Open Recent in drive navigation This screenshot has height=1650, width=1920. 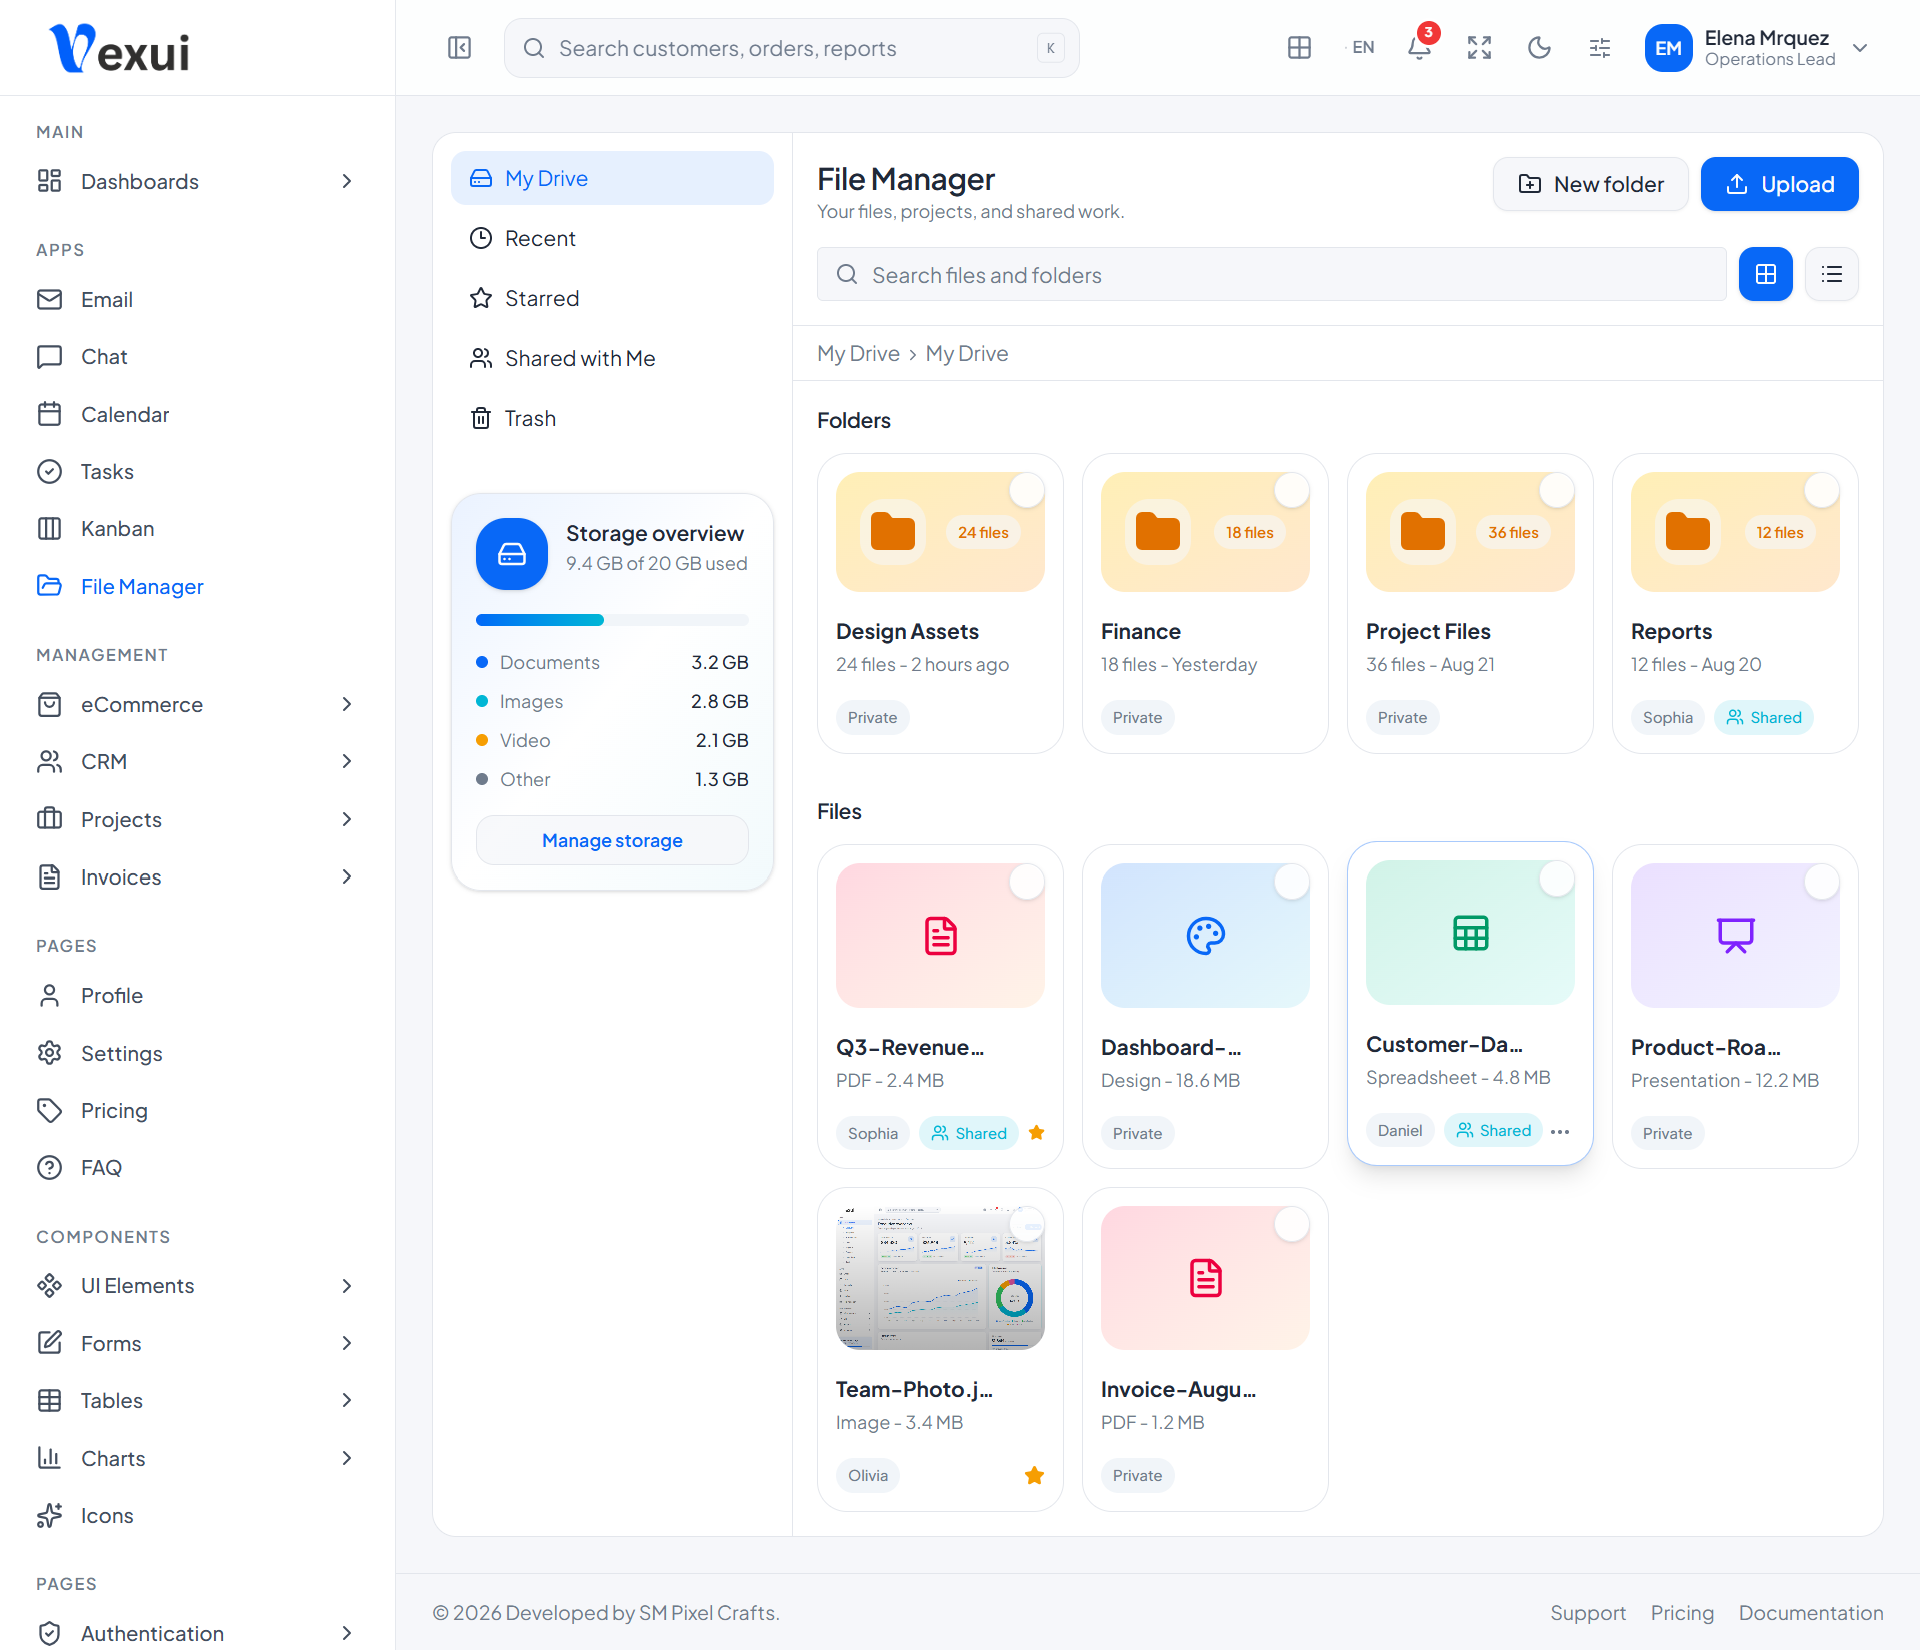coord(612,238)
